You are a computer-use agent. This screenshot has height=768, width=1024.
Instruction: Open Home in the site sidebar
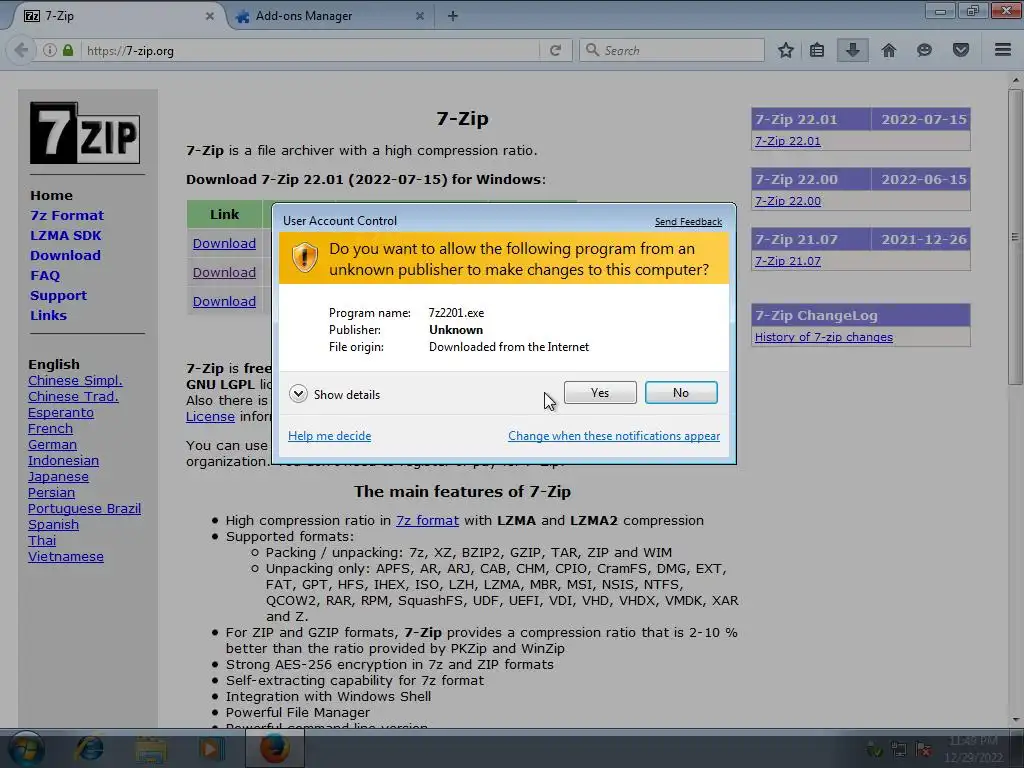pos(52,195)
